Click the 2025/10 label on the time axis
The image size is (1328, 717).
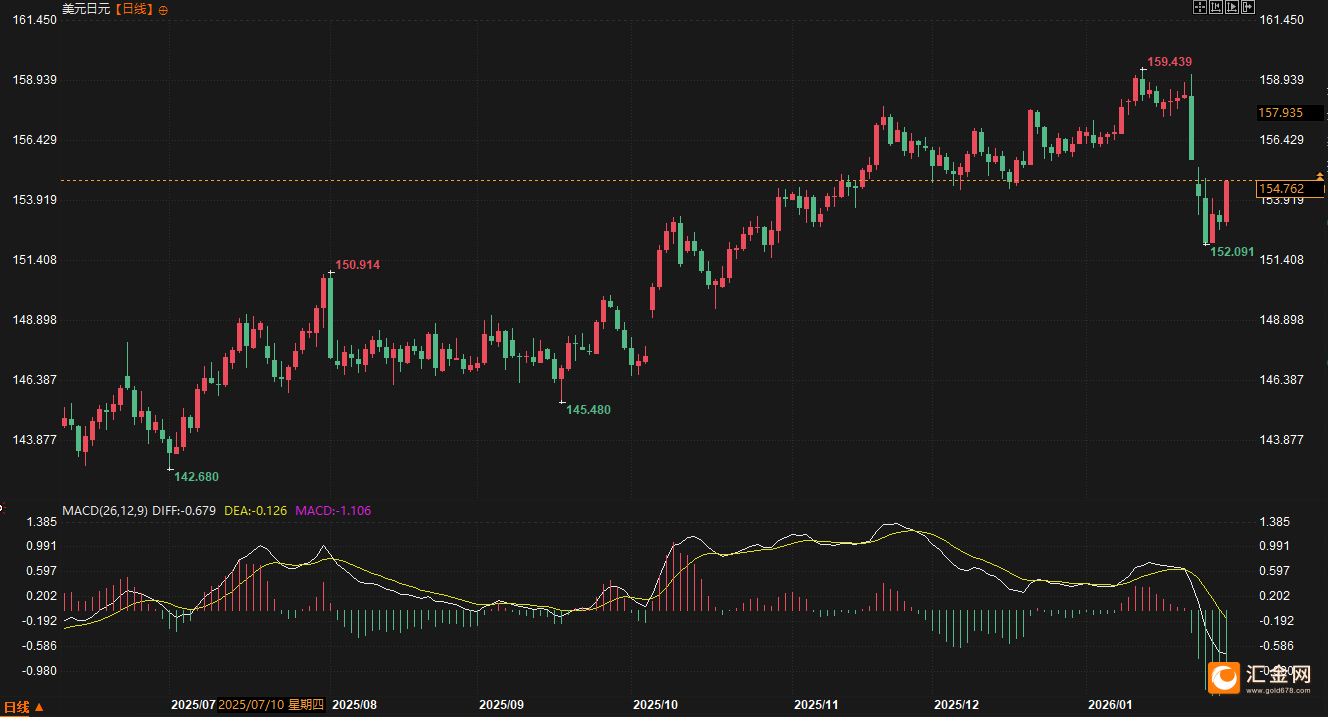(x=656, y=705)
